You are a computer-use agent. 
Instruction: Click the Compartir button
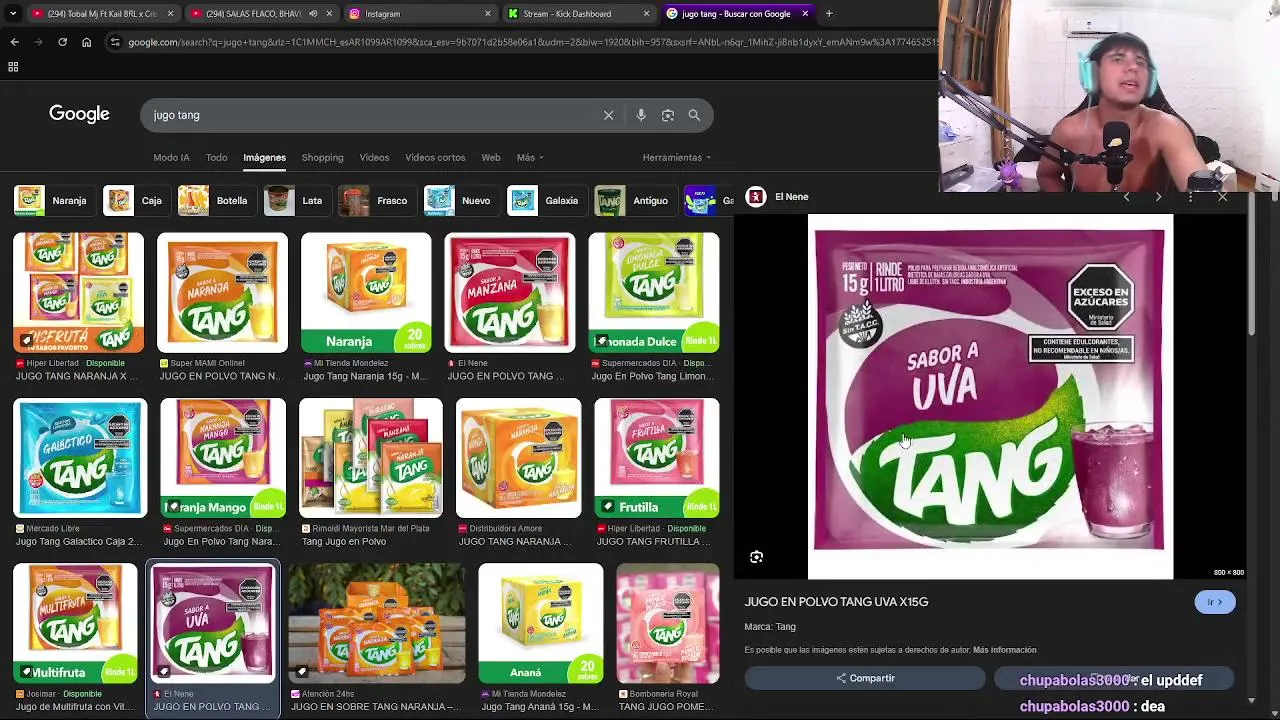click(x=865, y=678)
